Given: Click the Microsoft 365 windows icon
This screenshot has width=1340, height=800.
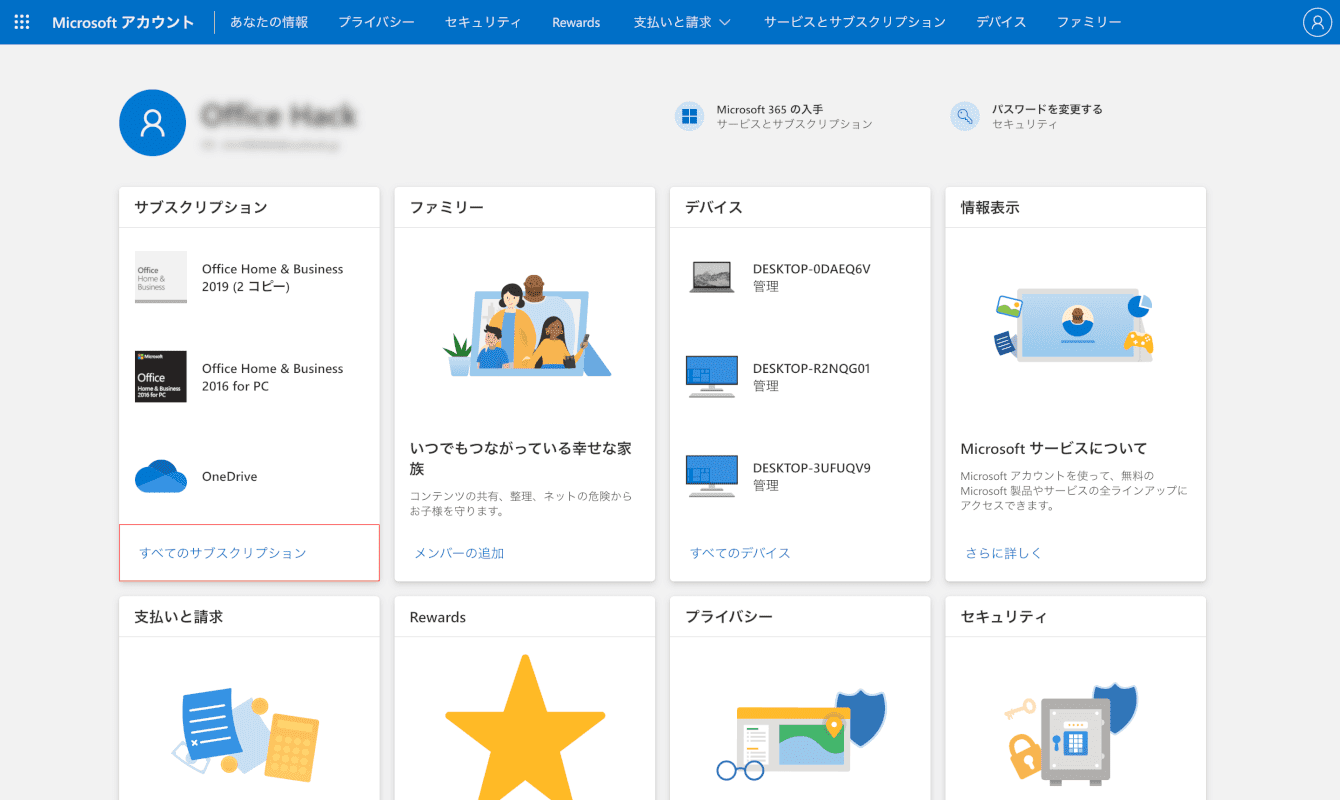Looking at the screenshot, I should 689,117.
